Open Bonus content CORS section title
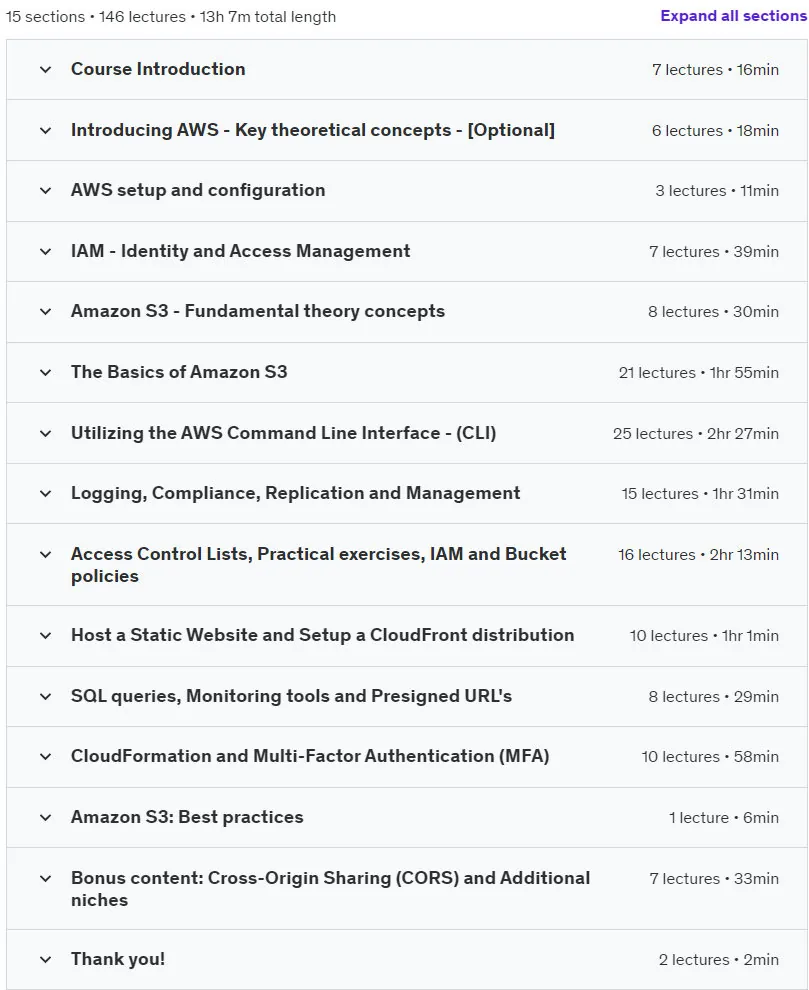 330,888
